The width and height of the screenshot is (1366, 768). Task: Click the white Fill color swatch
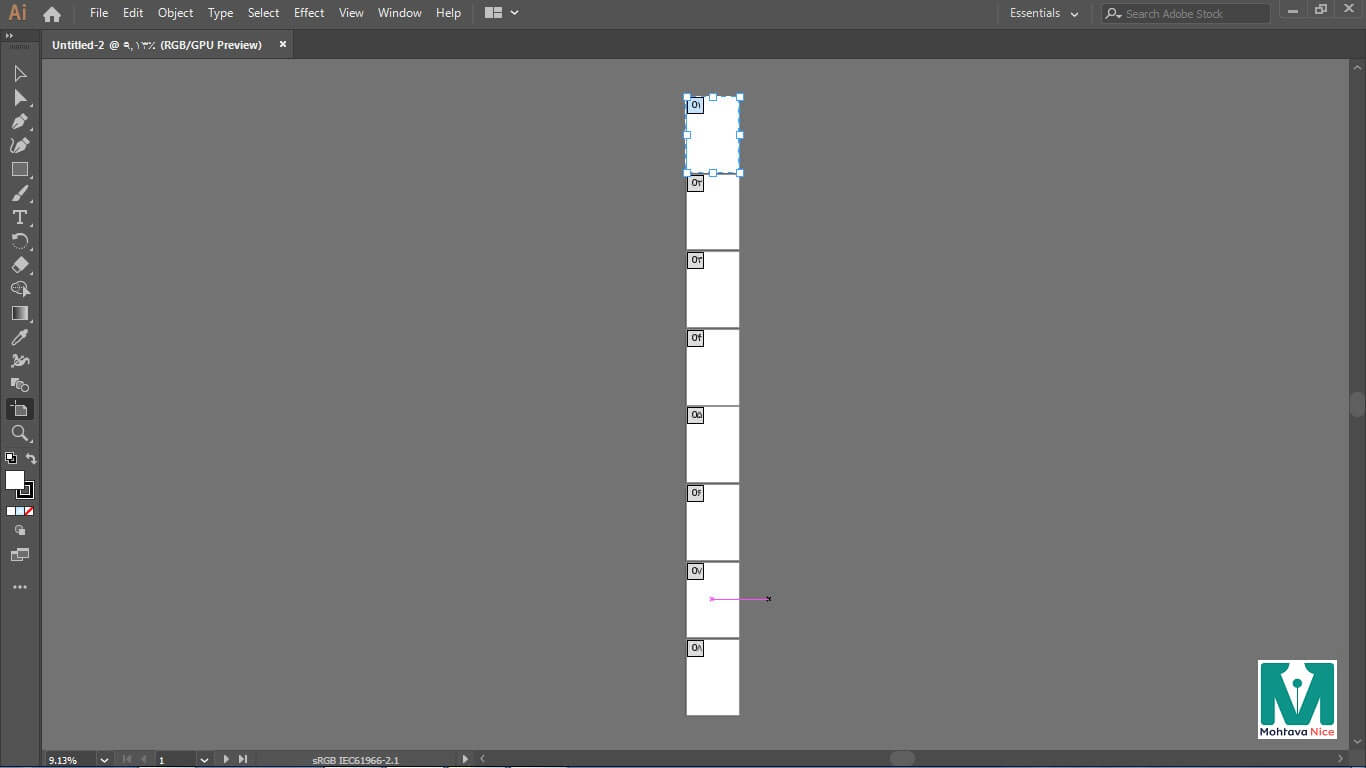[14, 480]
